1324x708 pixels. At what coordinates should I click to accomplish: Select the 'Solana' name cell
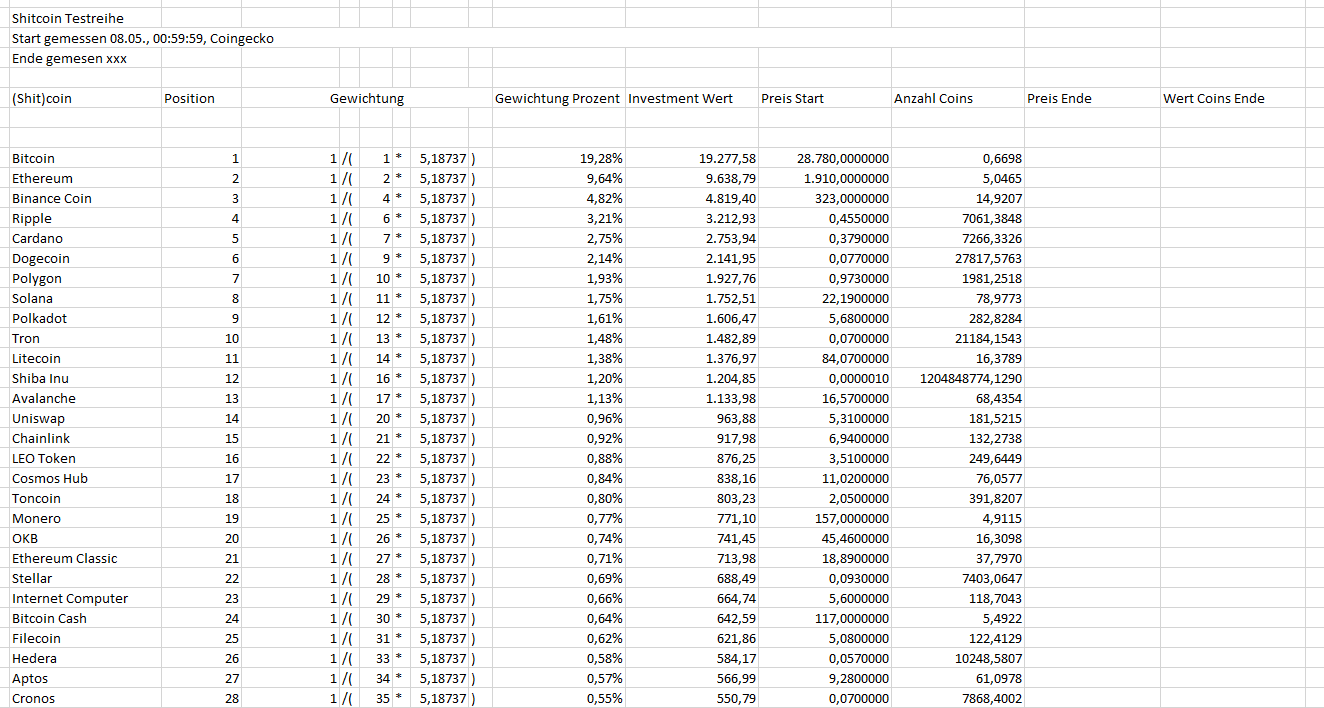86,298
